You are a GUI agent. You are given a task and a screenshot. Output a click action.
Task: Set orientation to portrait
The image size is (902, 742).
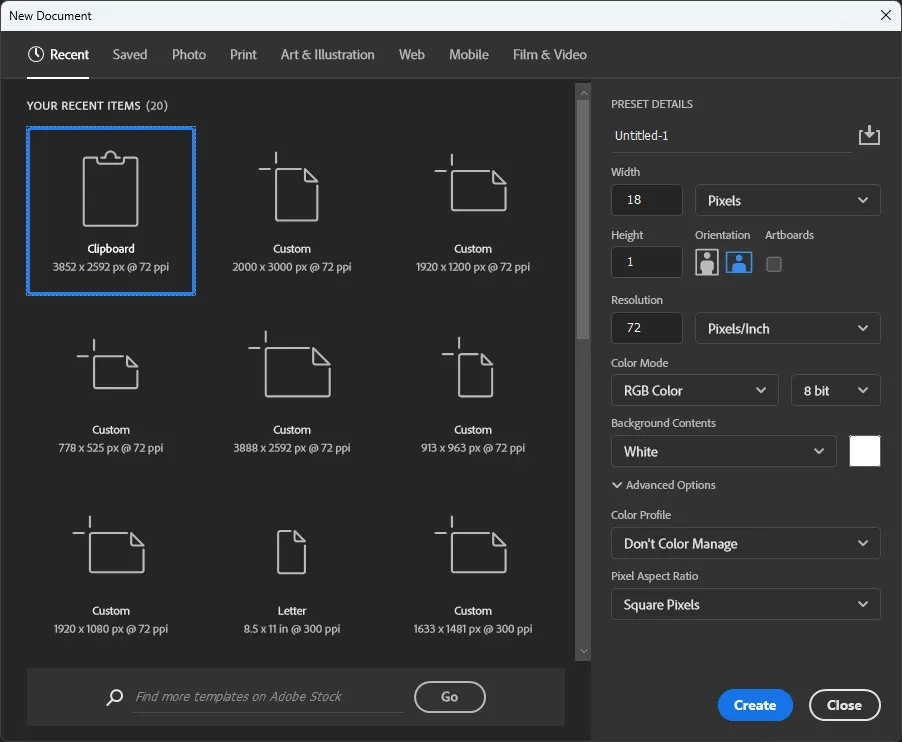coord(707,263)
